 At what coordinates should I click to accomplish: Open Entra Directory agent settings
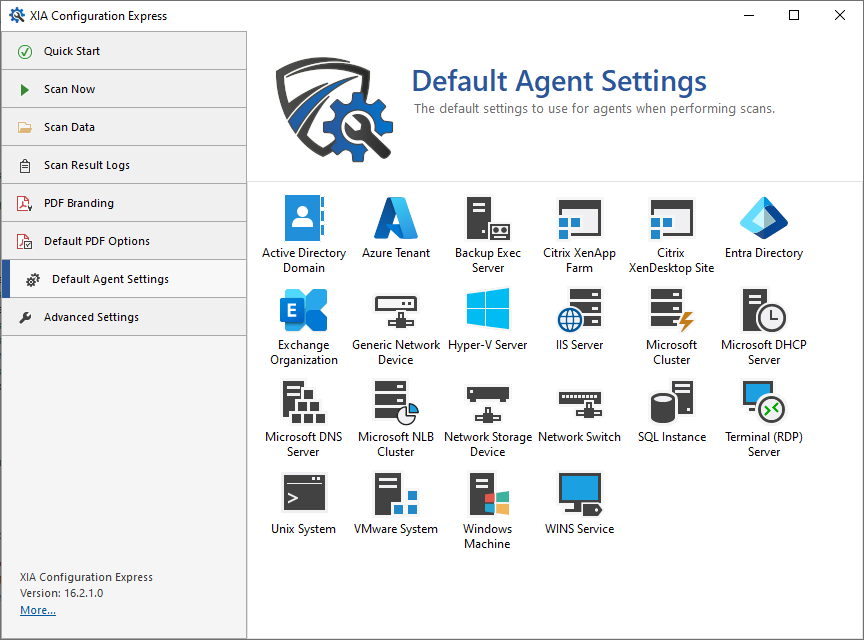pos(764,227)
